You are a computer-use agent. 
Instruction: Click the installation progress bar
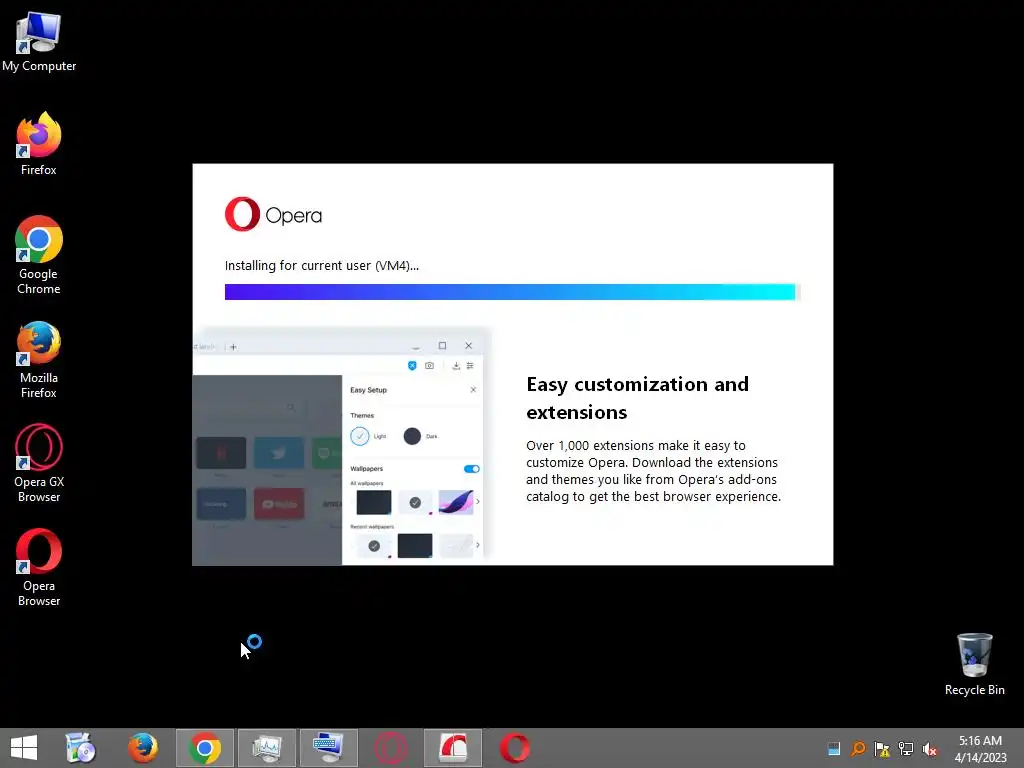[512, 292]
